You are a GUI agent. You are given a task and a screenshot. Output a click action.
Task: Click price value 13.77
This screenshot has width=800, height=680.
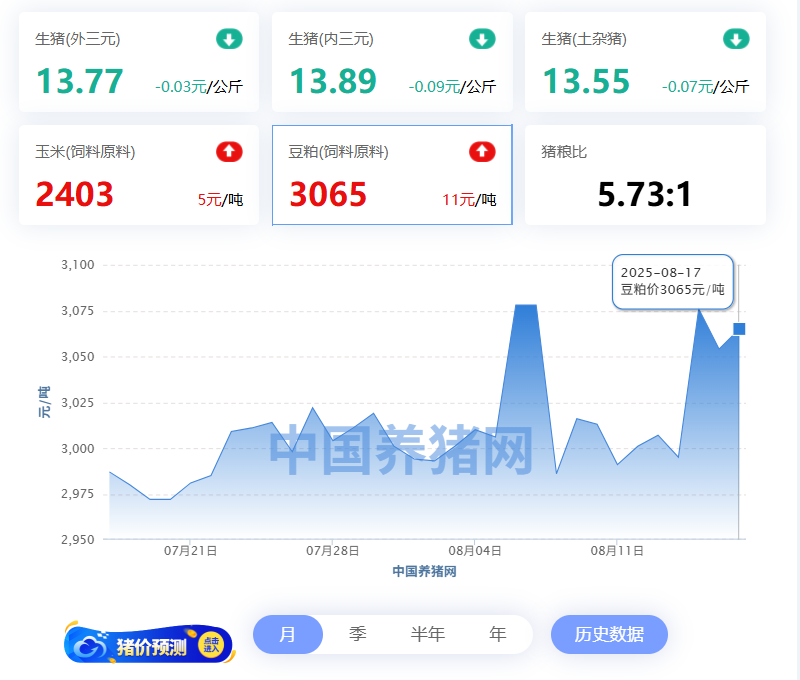click(80, 82)
